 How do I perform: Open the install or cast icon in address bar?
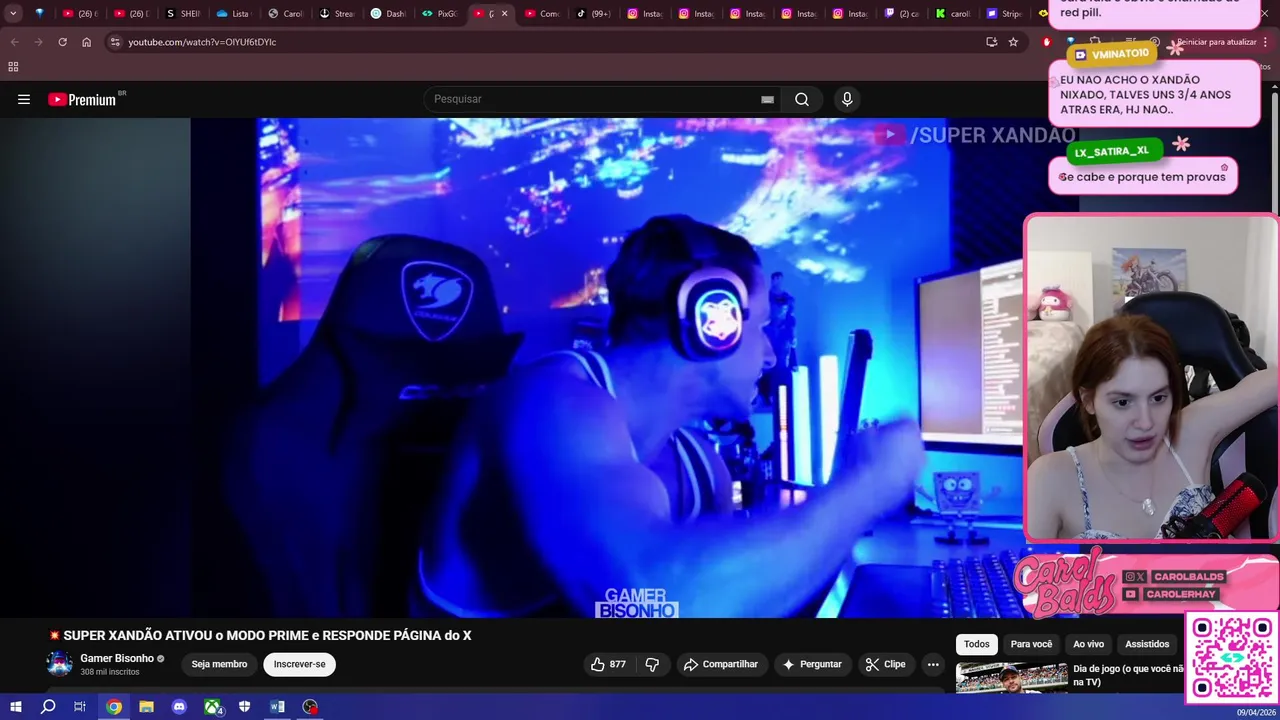[x=991, y=42]
